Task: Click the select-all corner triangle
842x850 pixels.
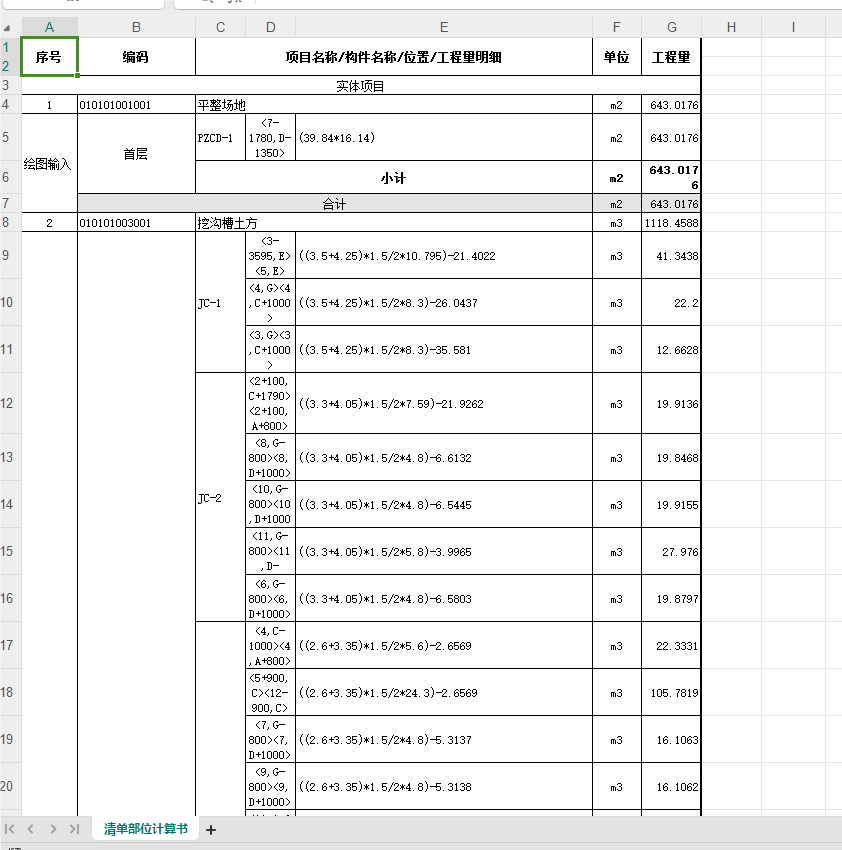Action: (7, 28)
